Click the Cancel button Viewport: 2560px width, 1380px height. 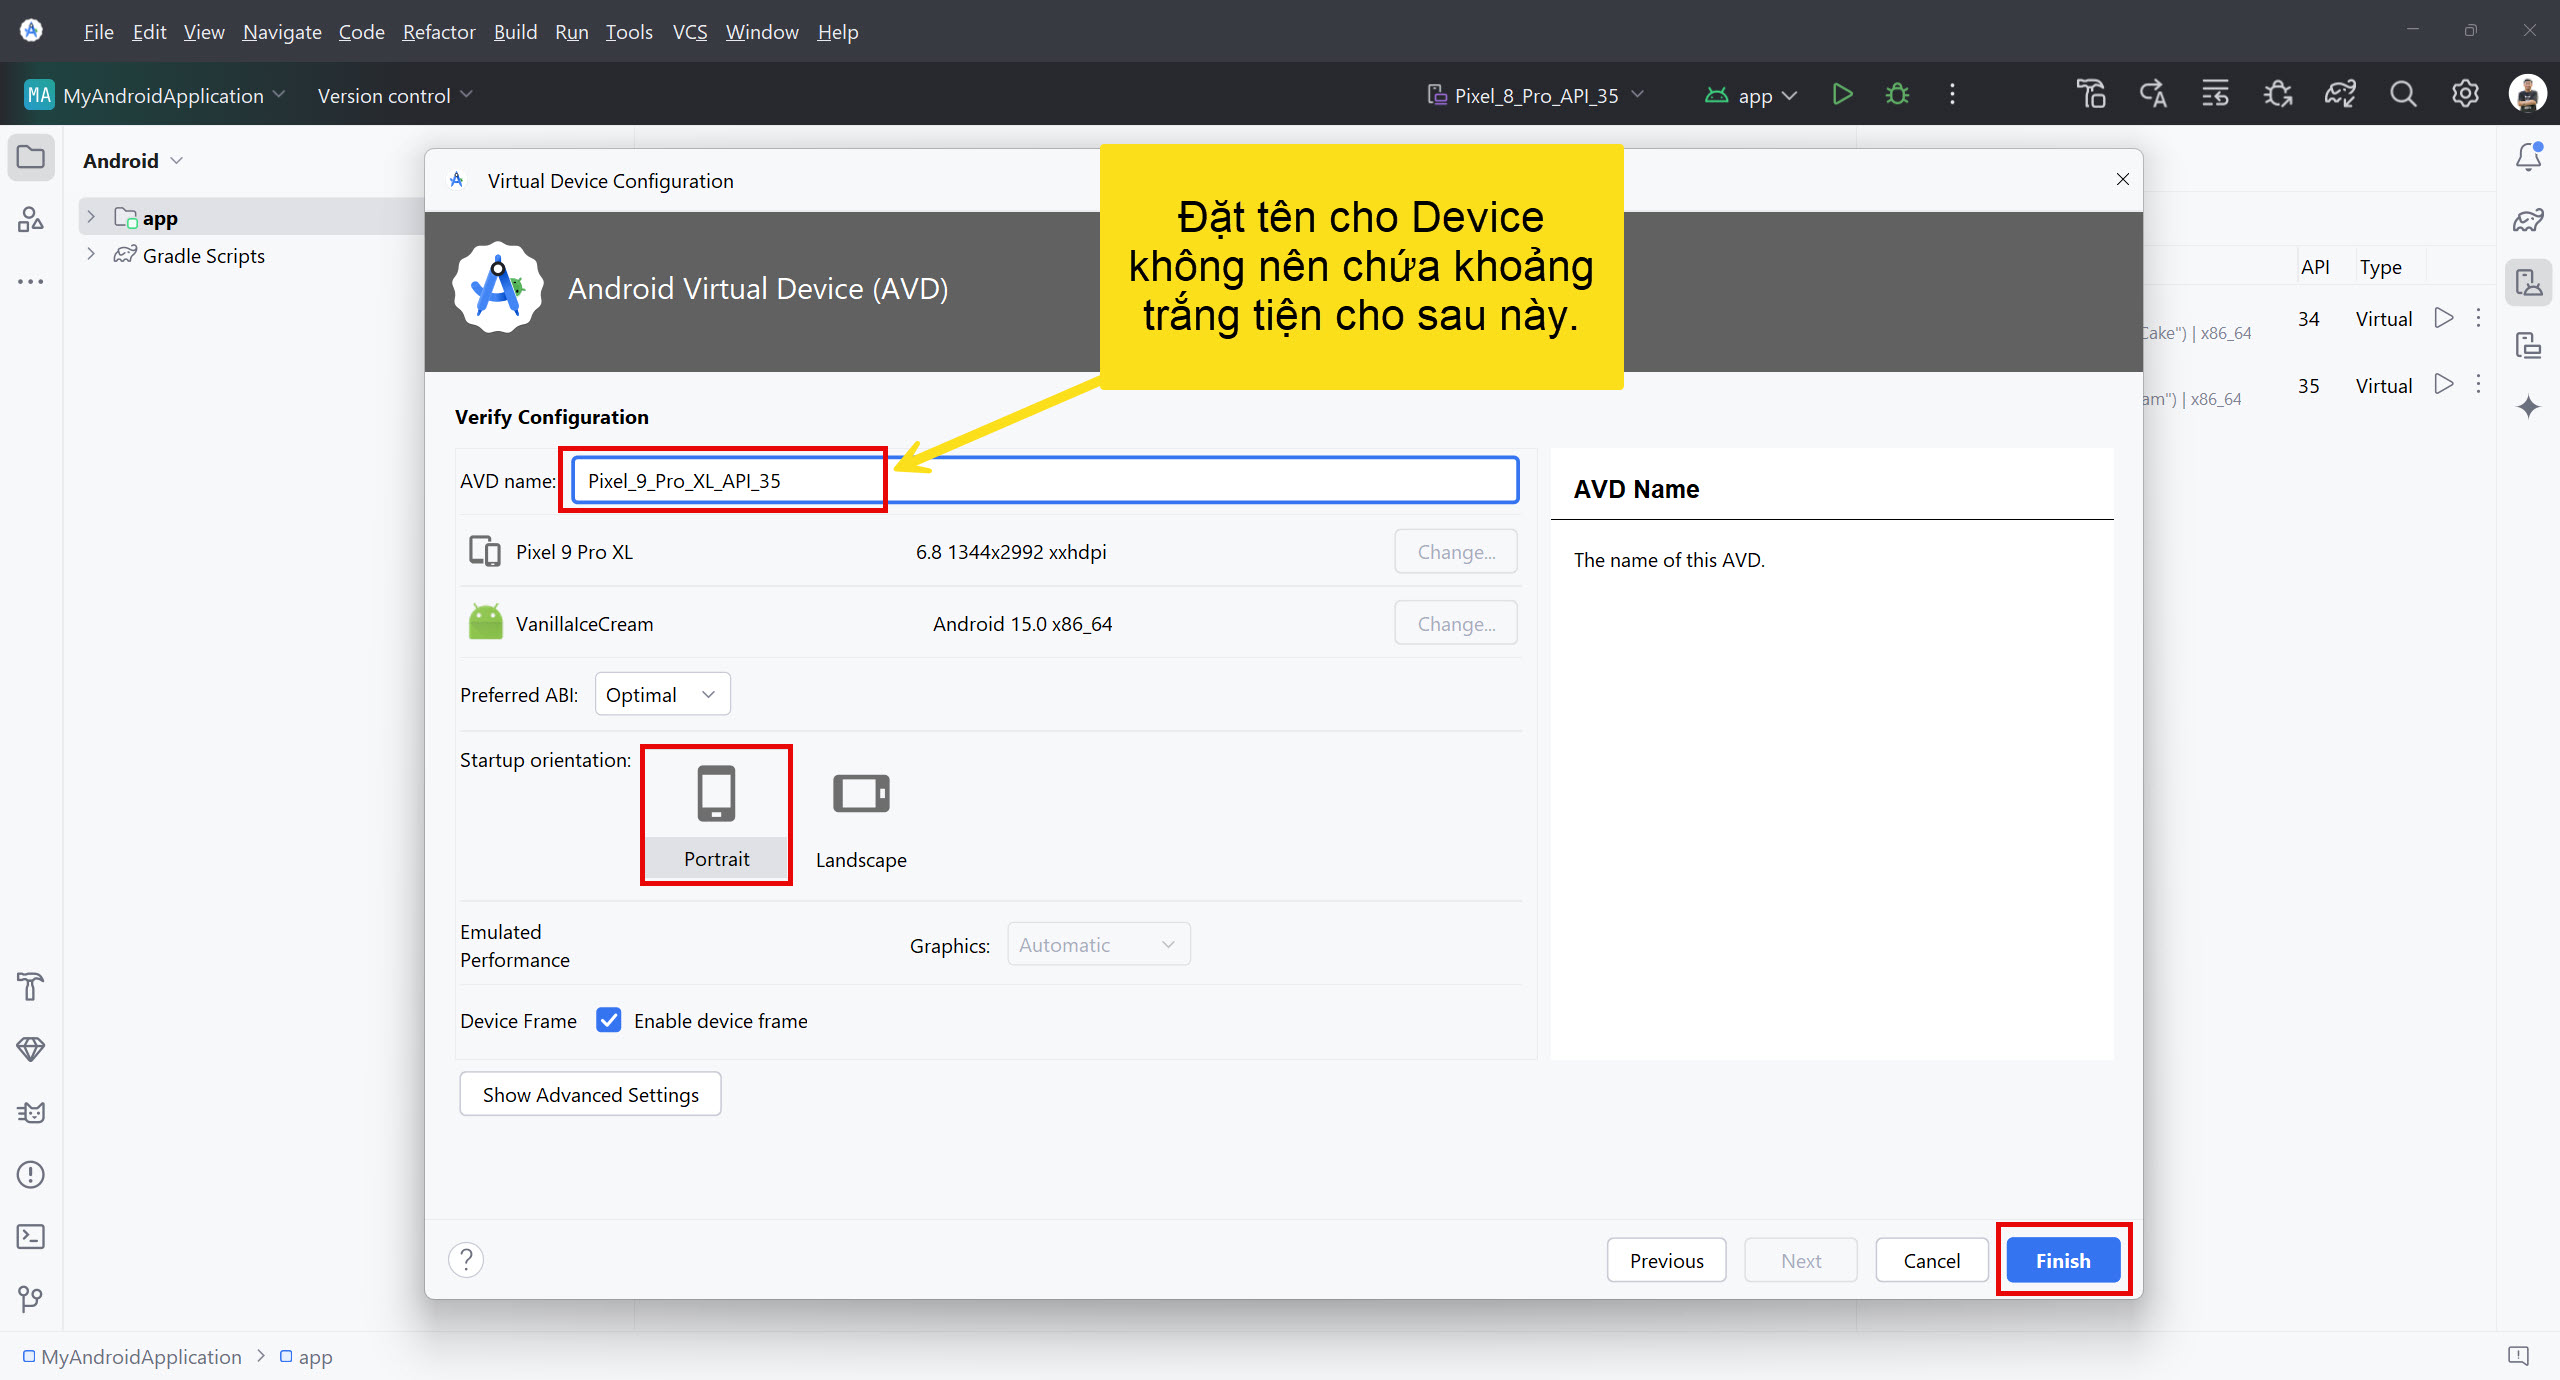pyautogui.click(x=1931, y=1260)
